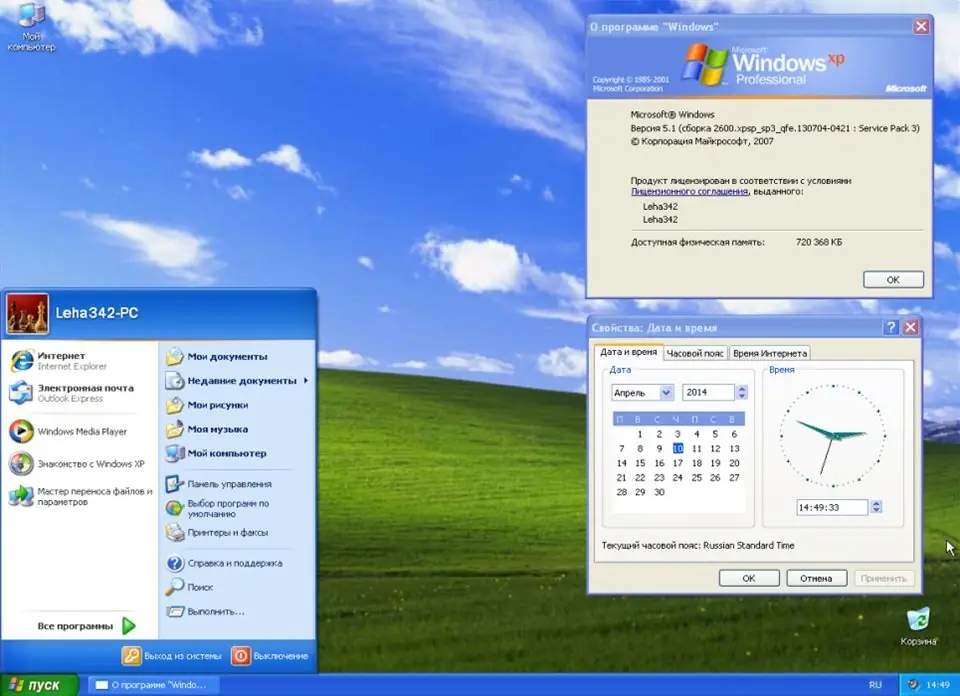Open the Лицензионного соглашения link
Viewport: 960px width, 696px height.
coord(689,192)
